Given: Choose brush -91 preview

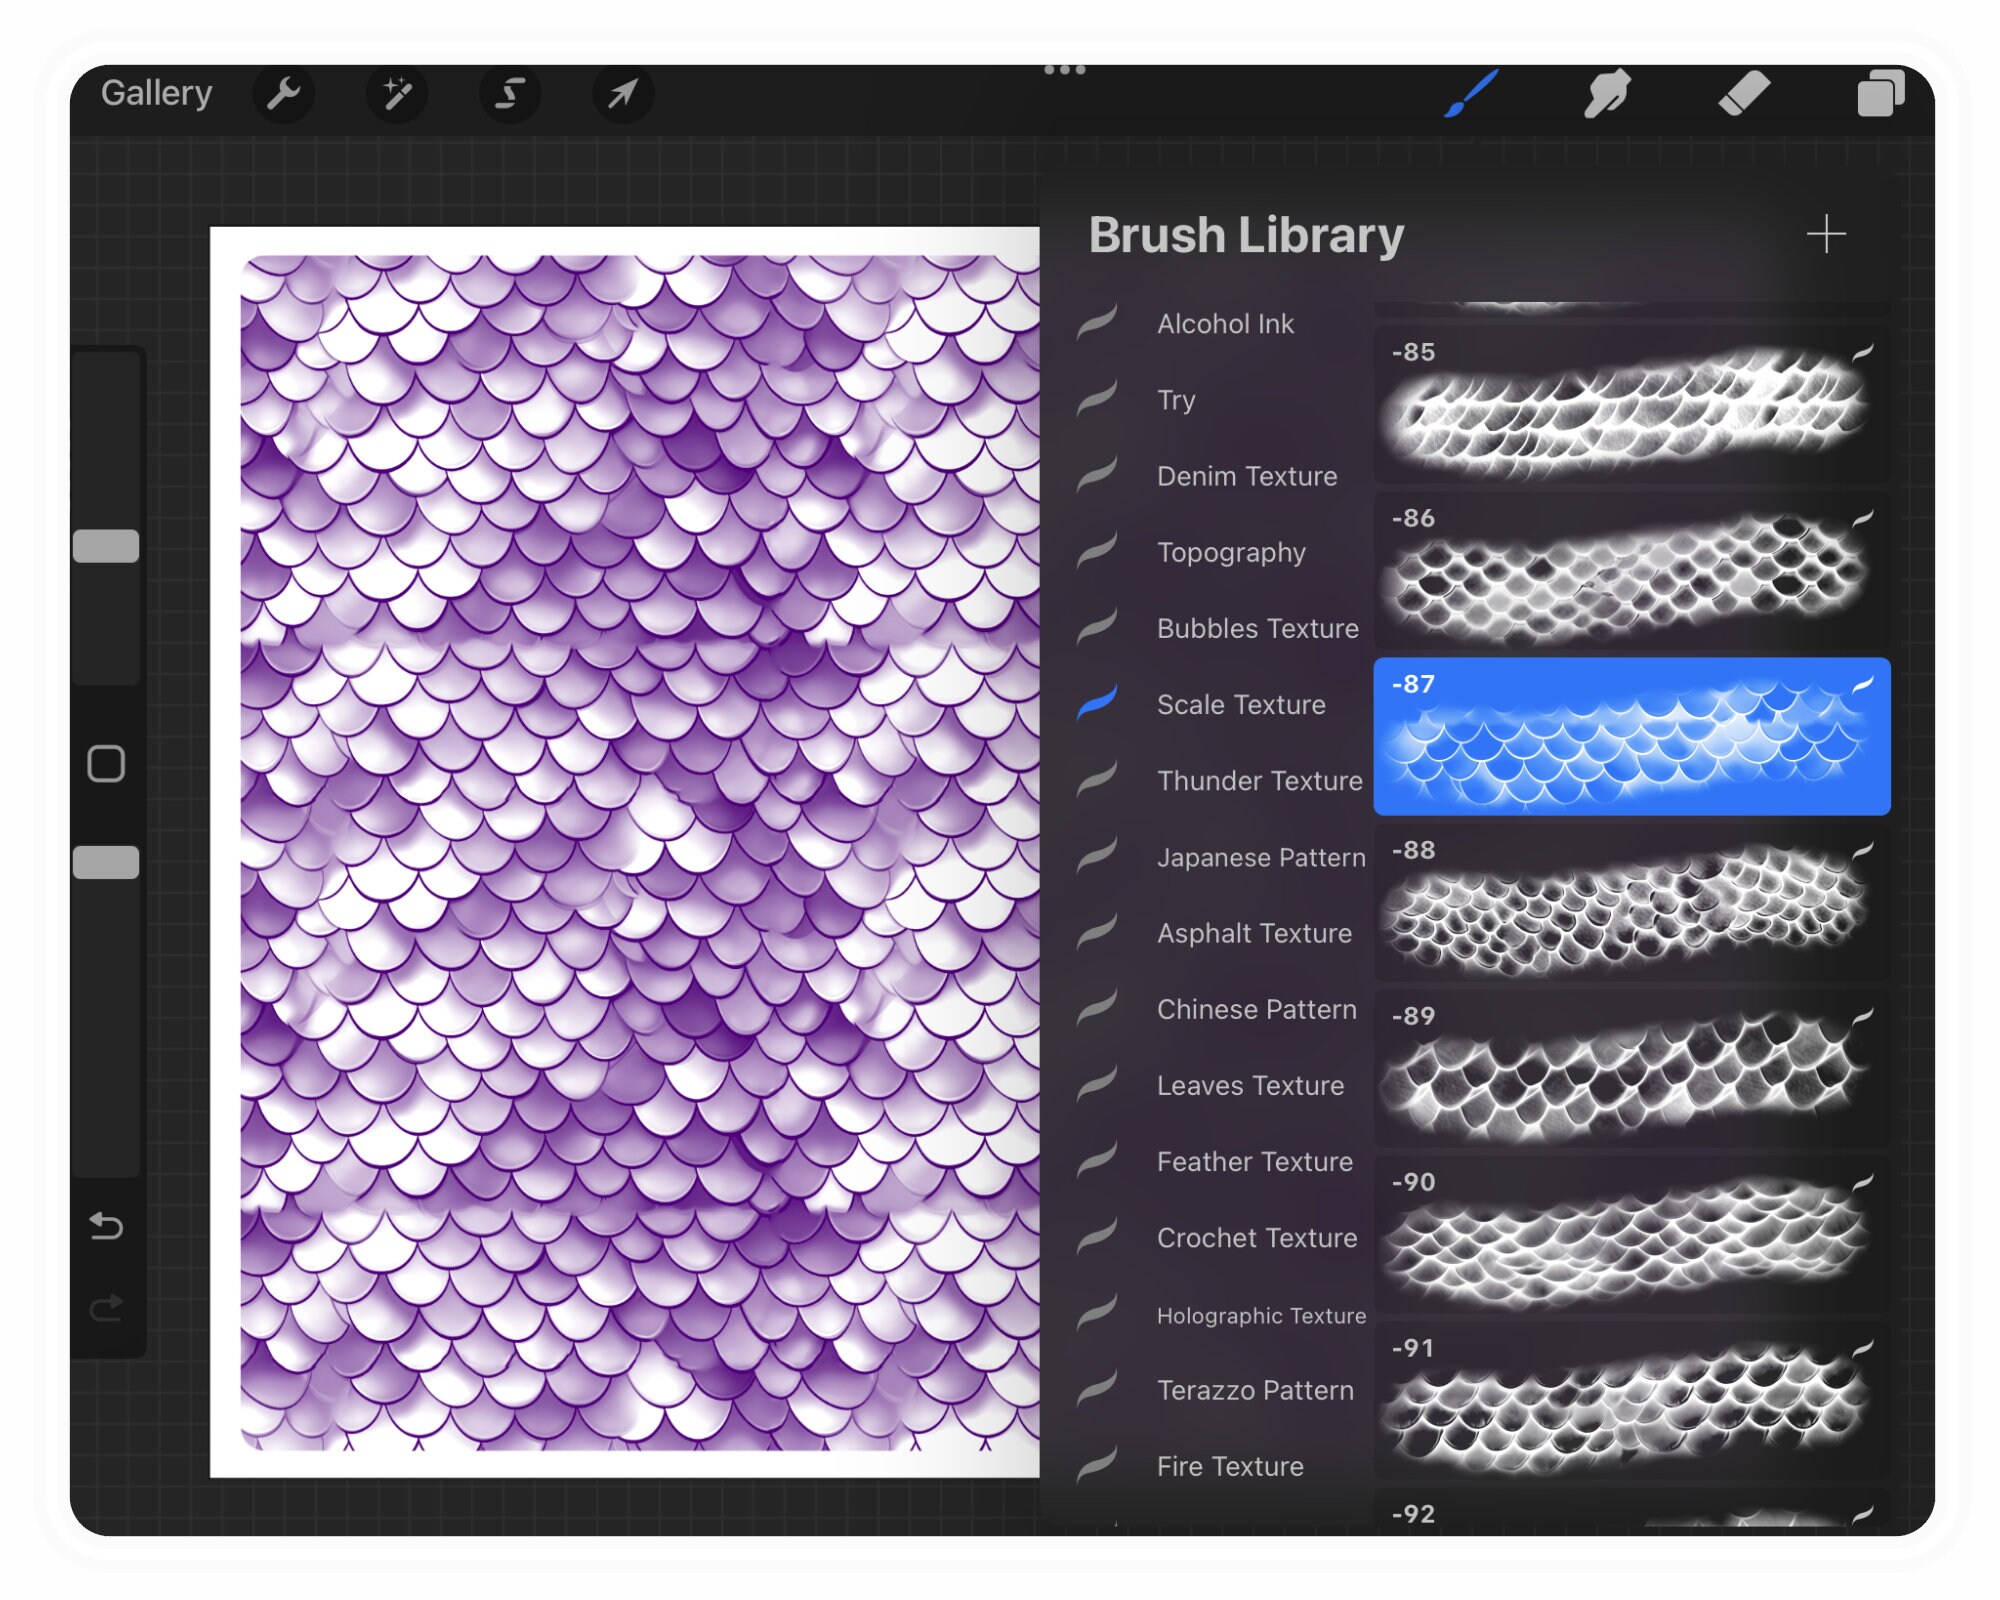Looking at the screenshot, I should tap(1631, 1401).
